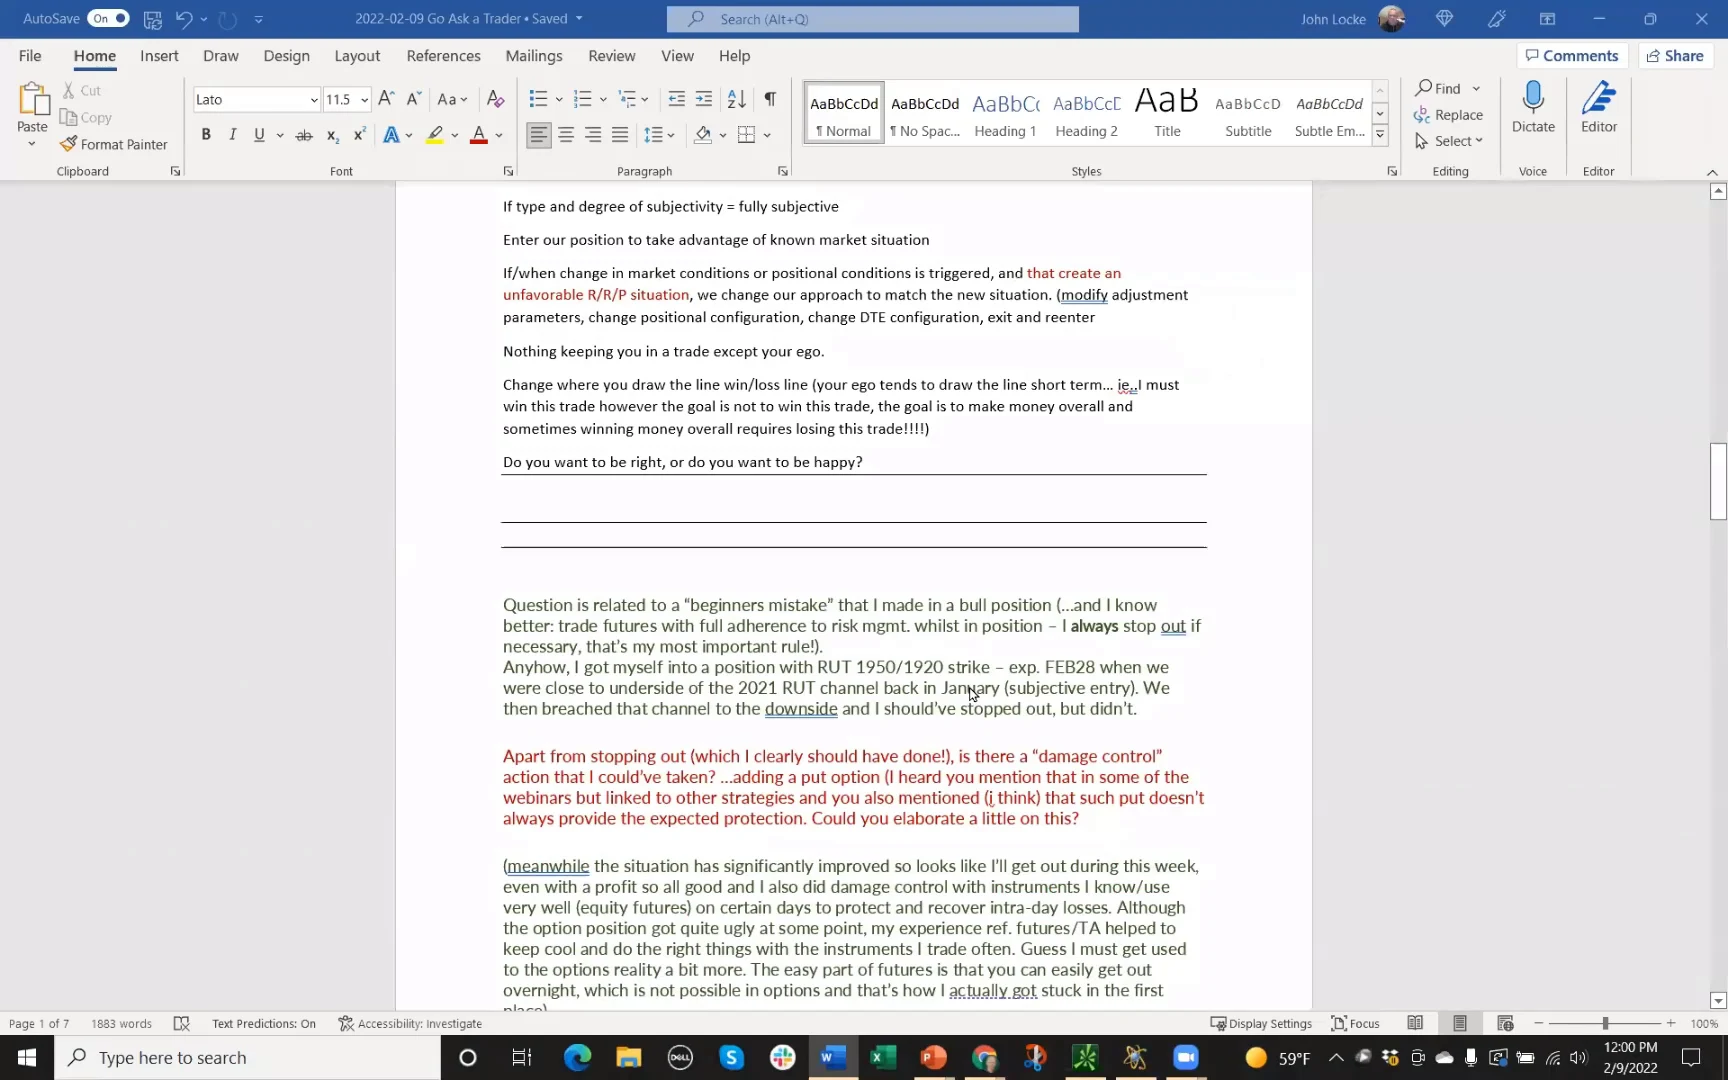This screenshot has width=1728, height=1080.
Task: Switch to Design tab
Action: [286, 56]
